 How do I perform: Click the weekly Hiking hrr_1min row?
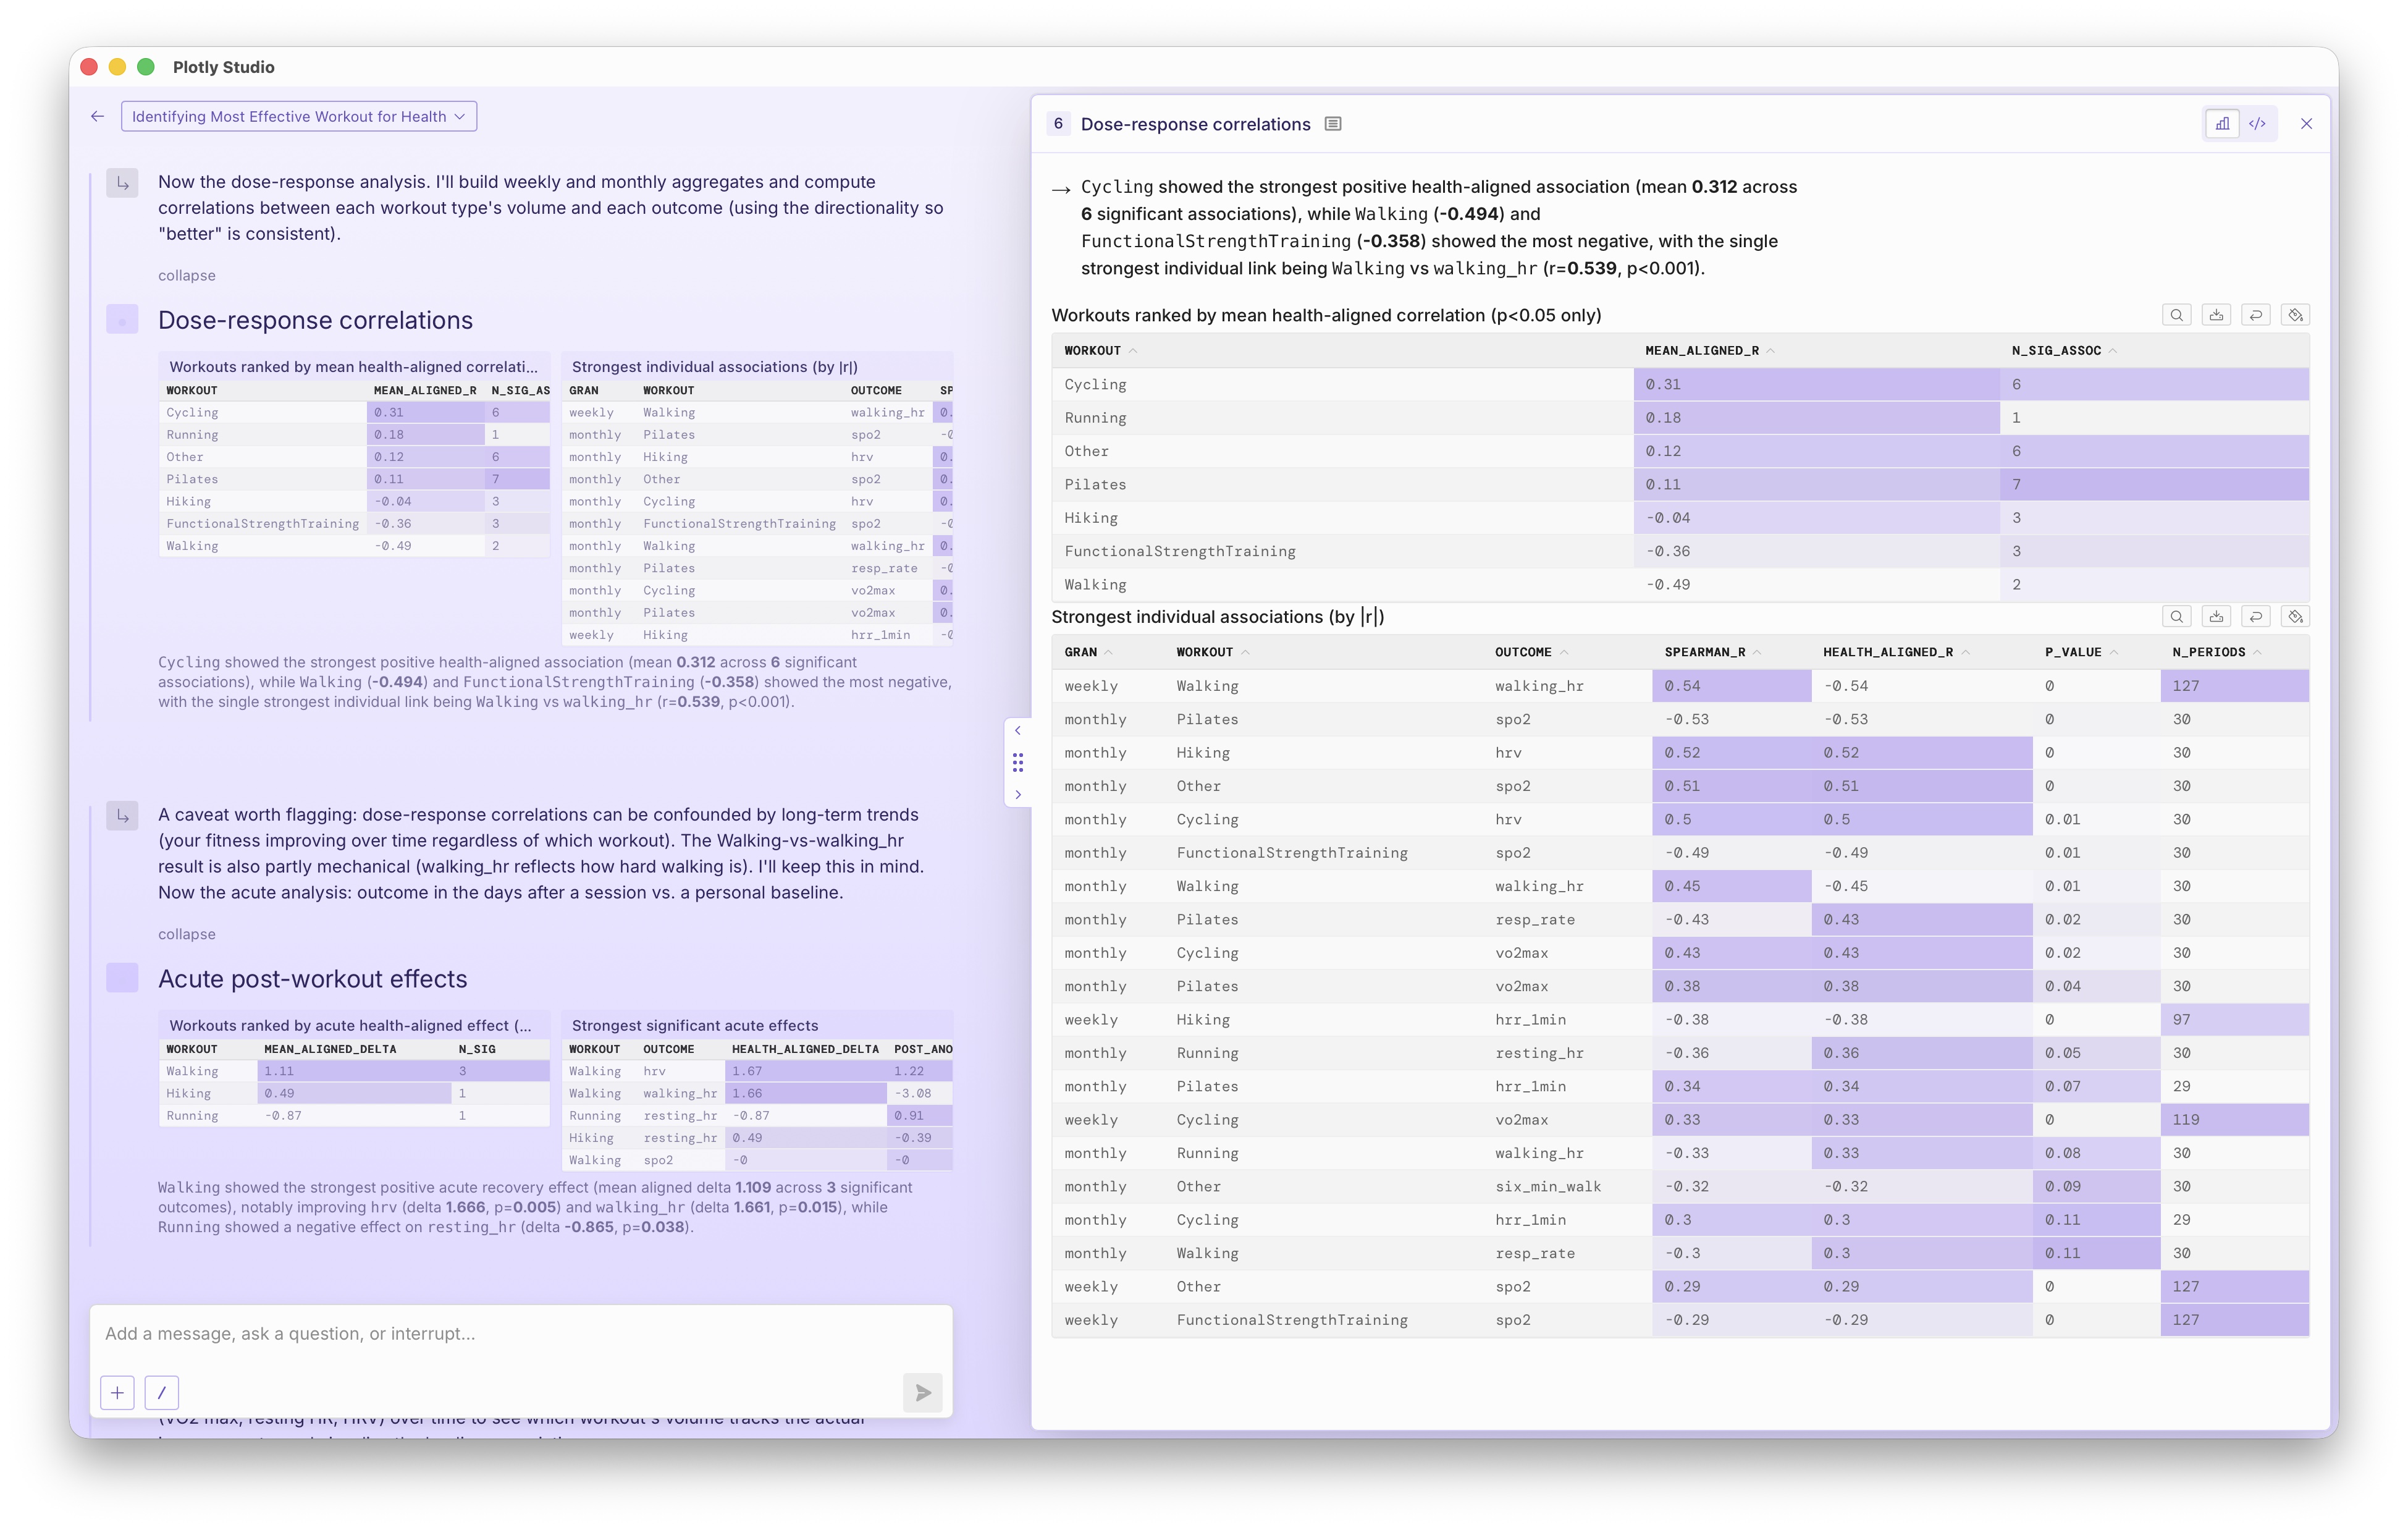pyautogui.click(x=1680, y=1020)
